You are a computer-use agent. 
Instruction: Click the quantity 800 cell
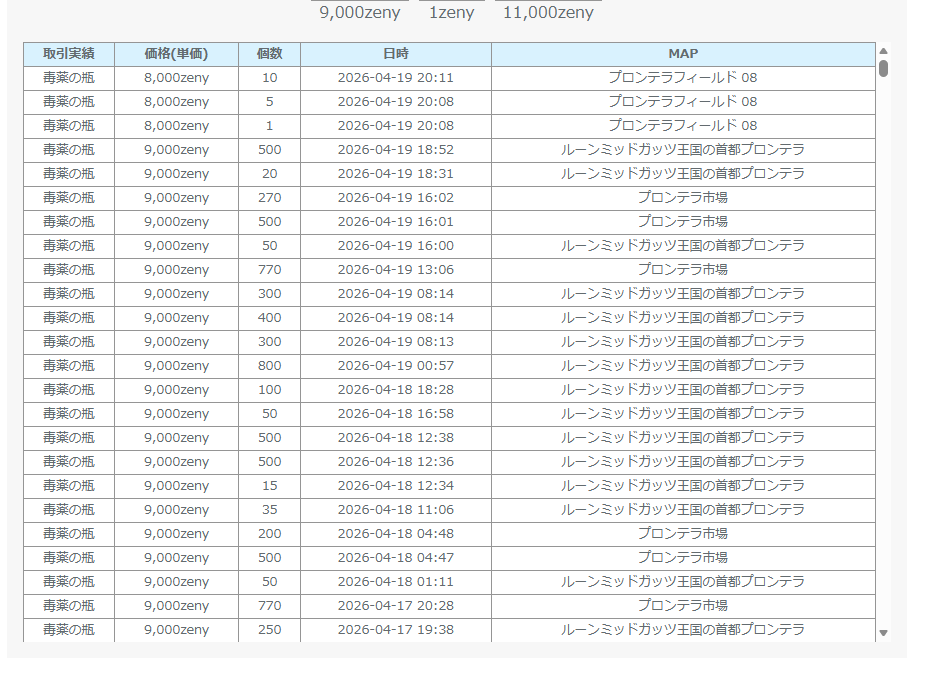coord(269,366)
